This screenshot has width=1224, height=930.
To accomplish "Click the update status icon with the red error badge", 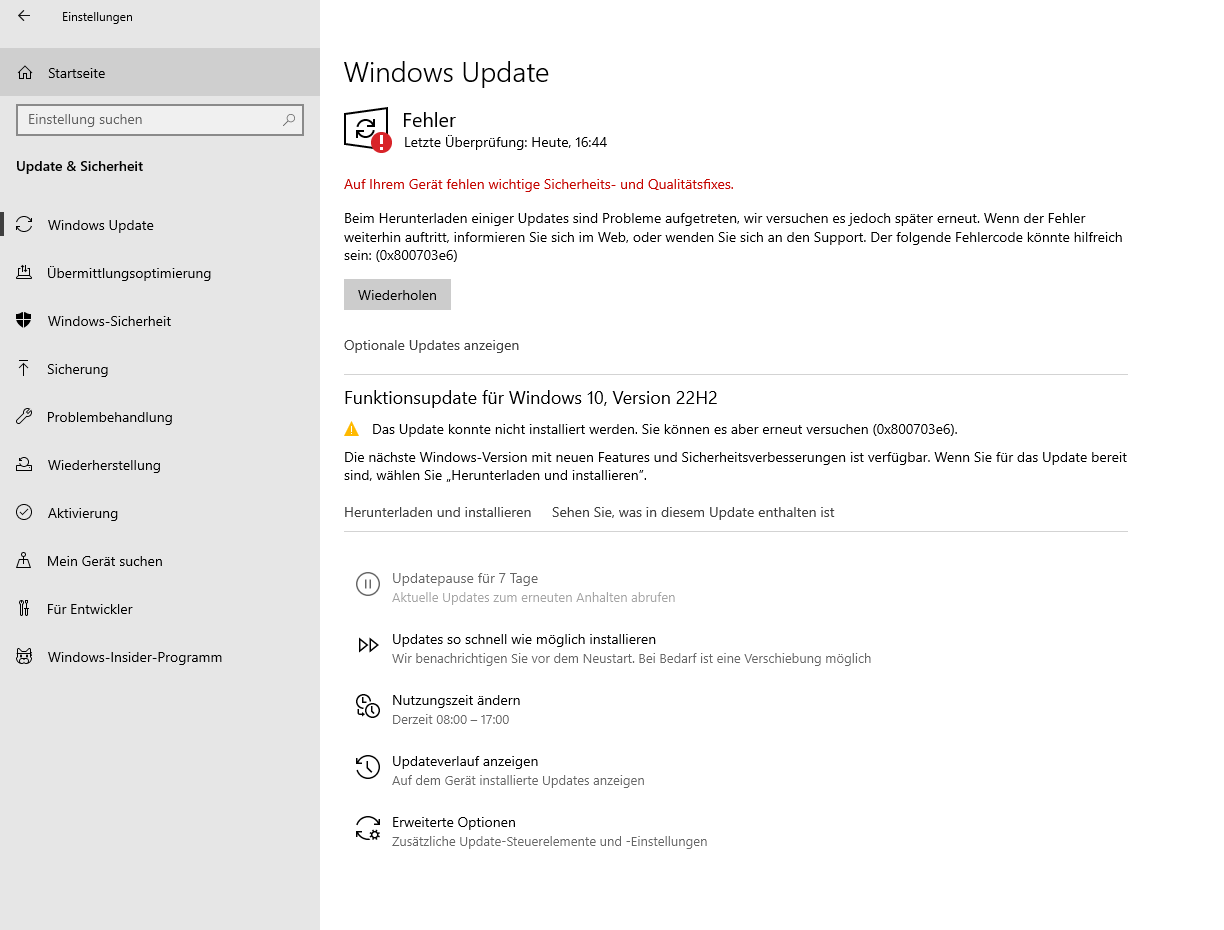I will 367,130.
